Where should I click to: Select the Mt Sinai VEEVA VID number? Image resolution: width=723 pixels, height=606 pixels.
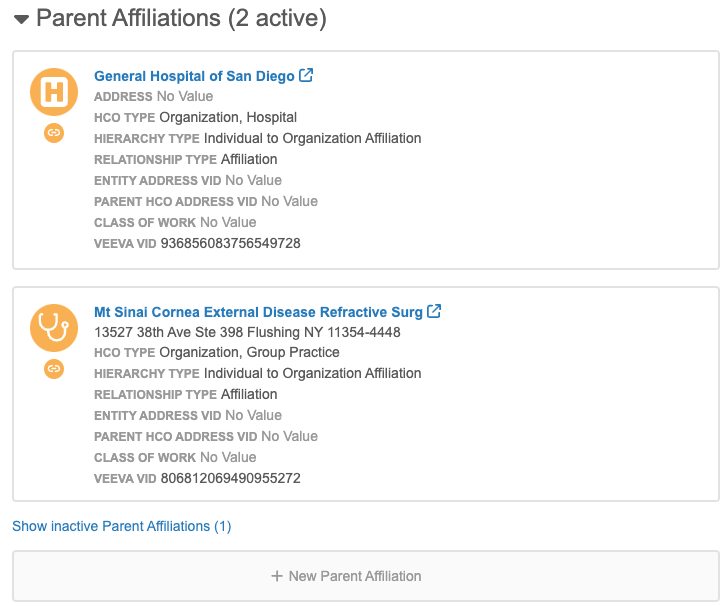click(x=230, y=478)
